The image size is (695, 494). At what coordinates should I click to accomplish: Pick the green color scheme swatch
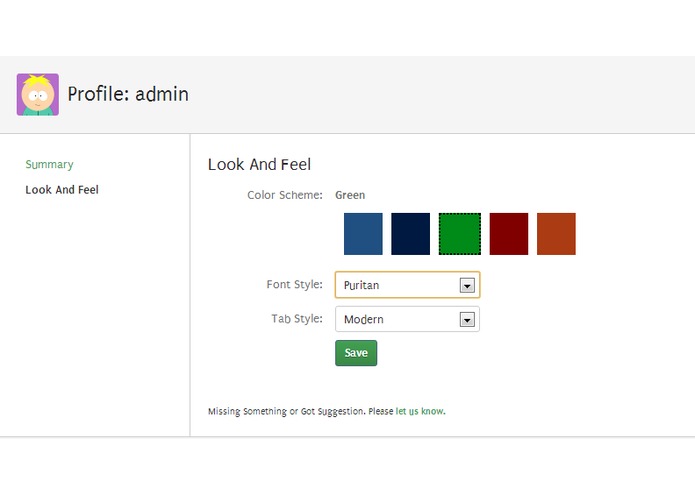[460, 234]
